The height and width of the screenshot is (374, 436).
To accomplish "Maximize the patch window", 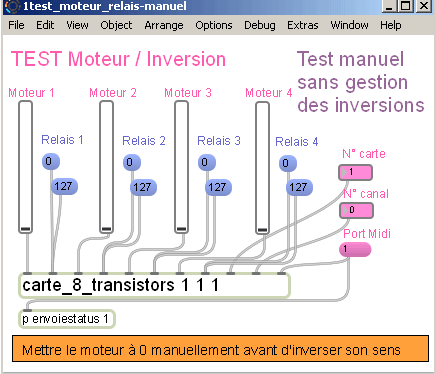I will click(x=406, y=6).
